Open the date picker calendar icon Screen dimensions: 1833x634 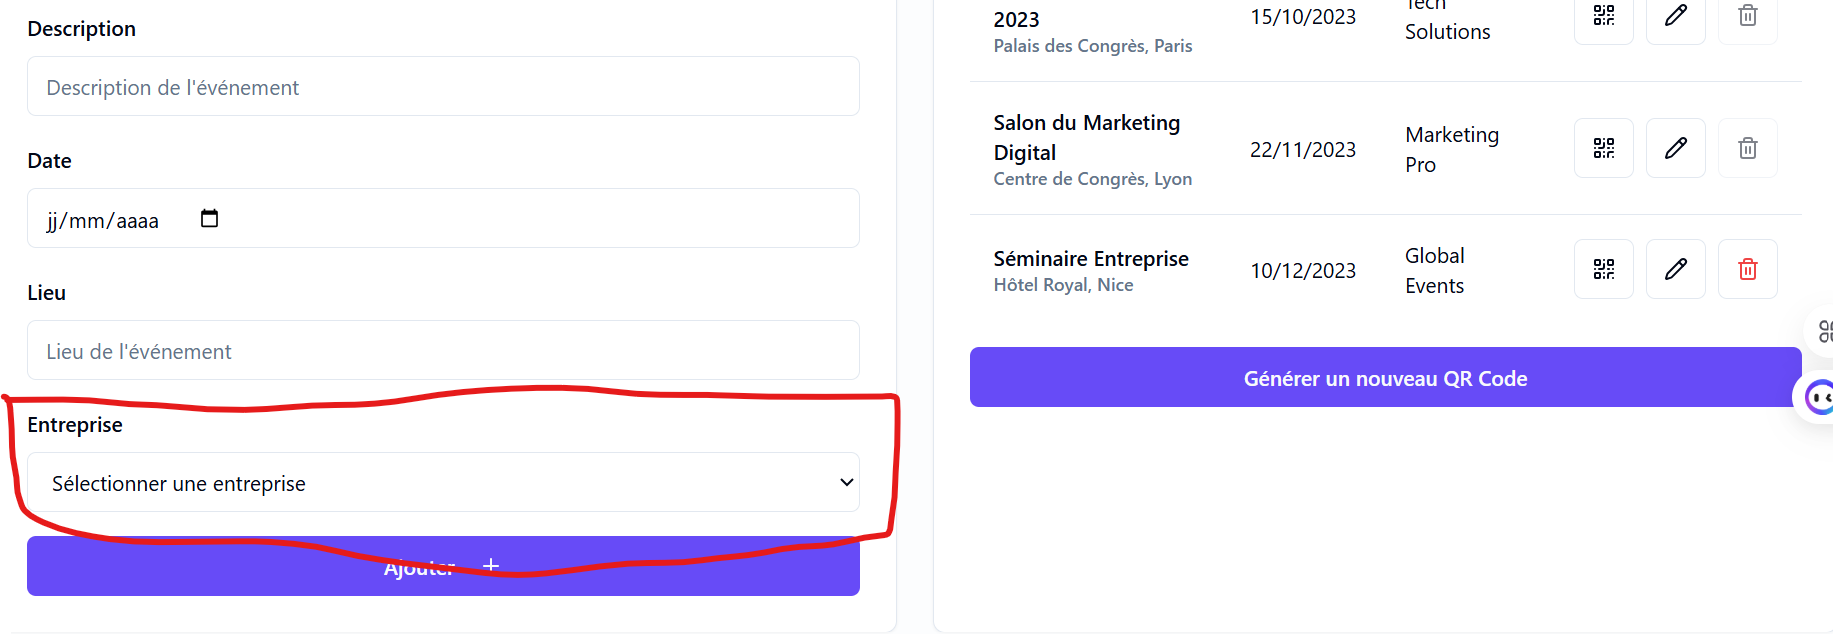[209, 218]
